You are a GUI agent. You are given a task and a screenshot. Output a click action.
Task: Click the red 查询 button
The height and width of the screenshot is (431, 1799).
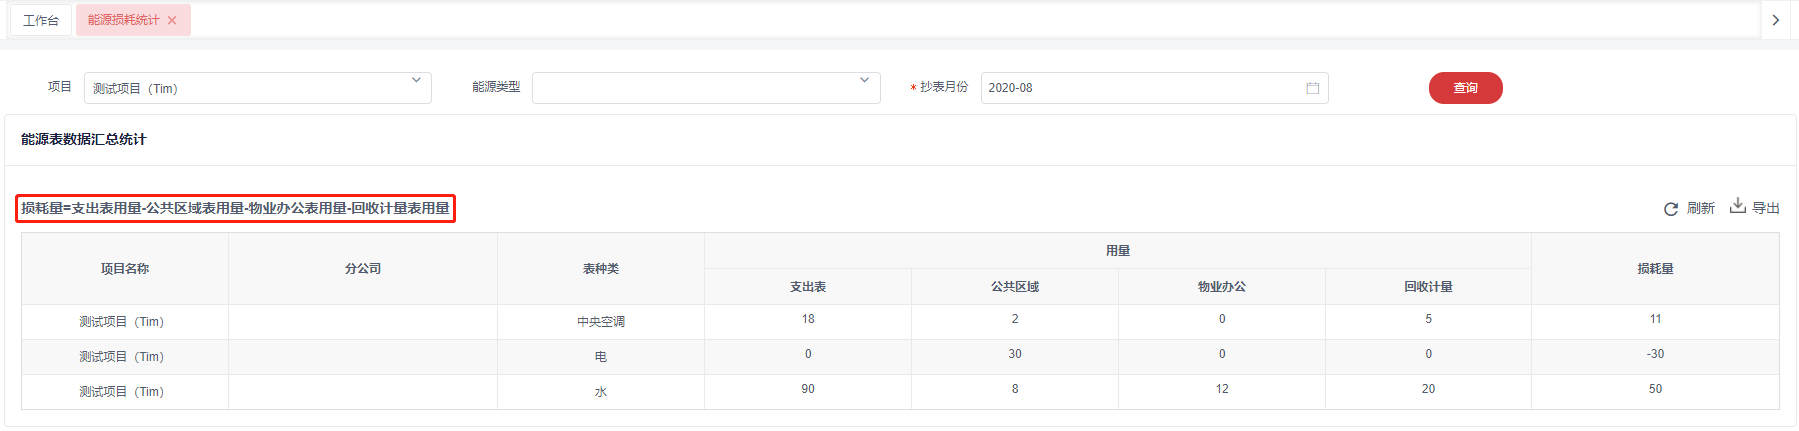pos(1465,88)
